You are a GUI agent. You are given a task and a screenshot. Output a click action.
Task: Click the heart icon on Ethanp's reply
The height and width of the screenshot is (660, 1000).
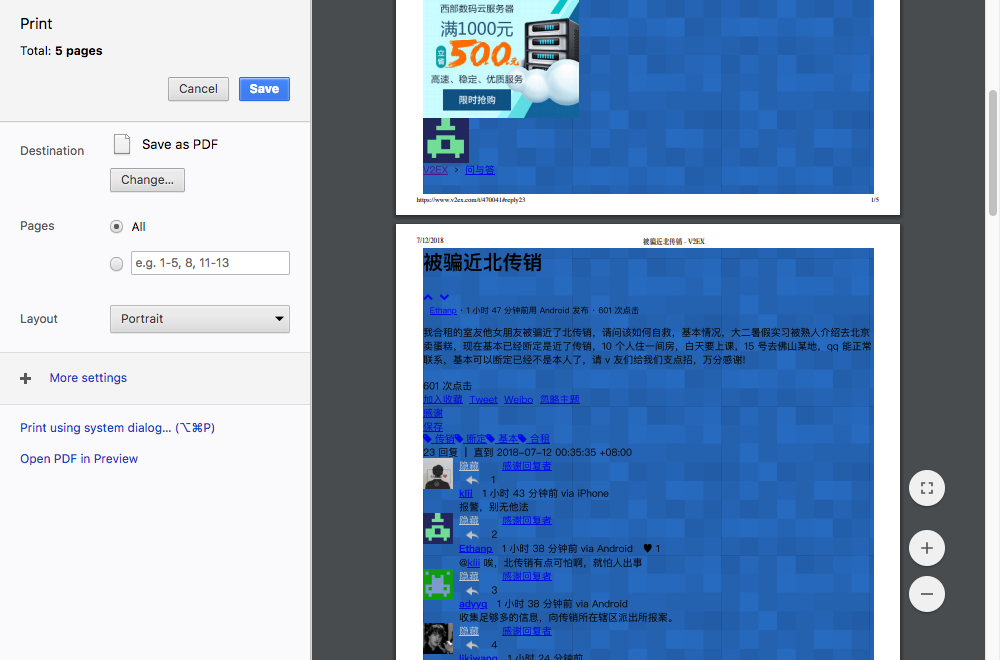647,548
